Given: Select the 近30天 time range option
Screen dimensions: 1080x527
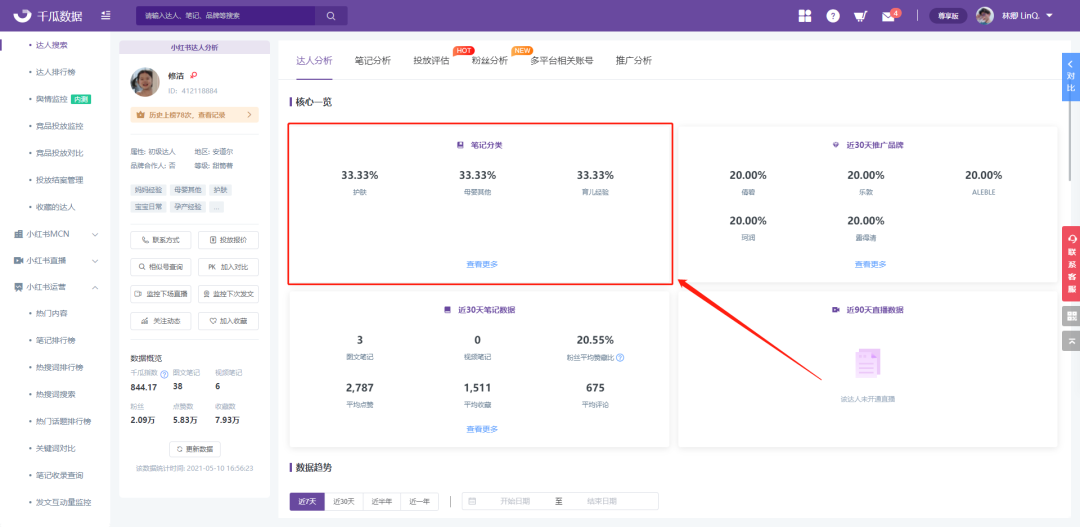Looking at the screenshot, I should point(344,502).
